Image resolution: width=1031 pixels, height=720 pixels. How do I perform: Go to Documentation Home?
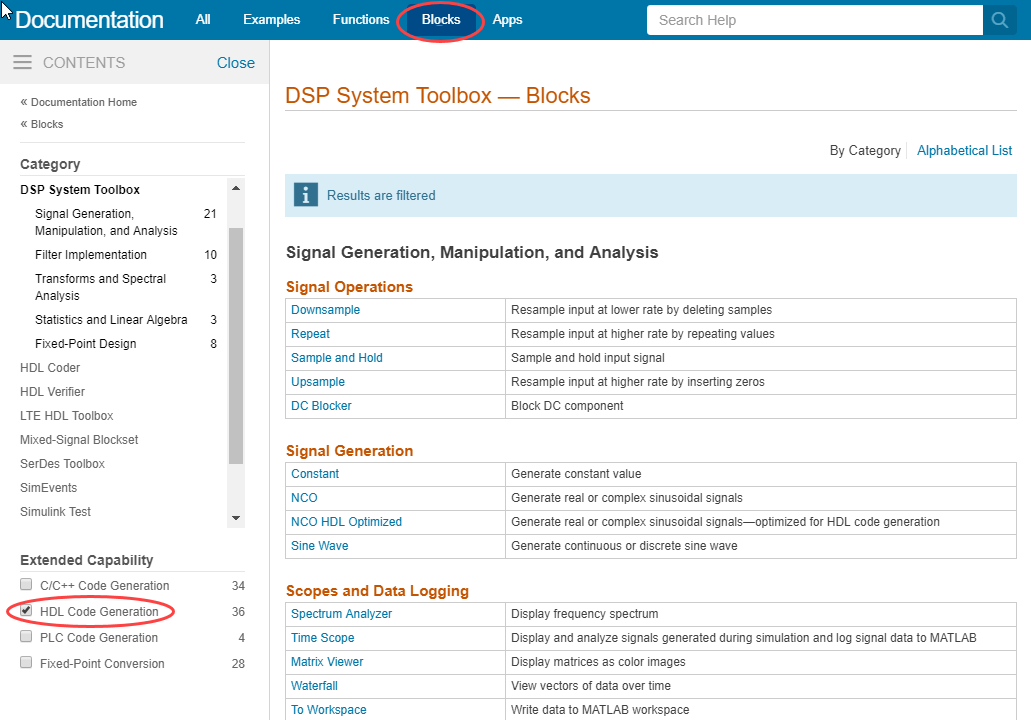84,102
